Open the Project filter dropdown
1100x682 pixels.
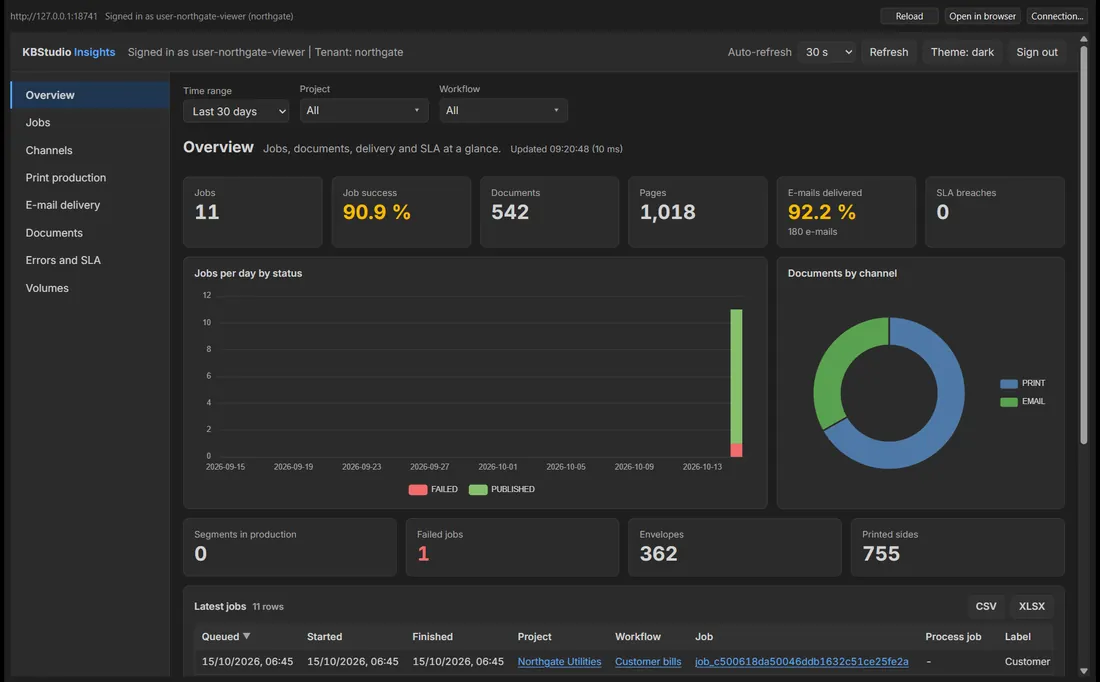(x=363, y=110)
